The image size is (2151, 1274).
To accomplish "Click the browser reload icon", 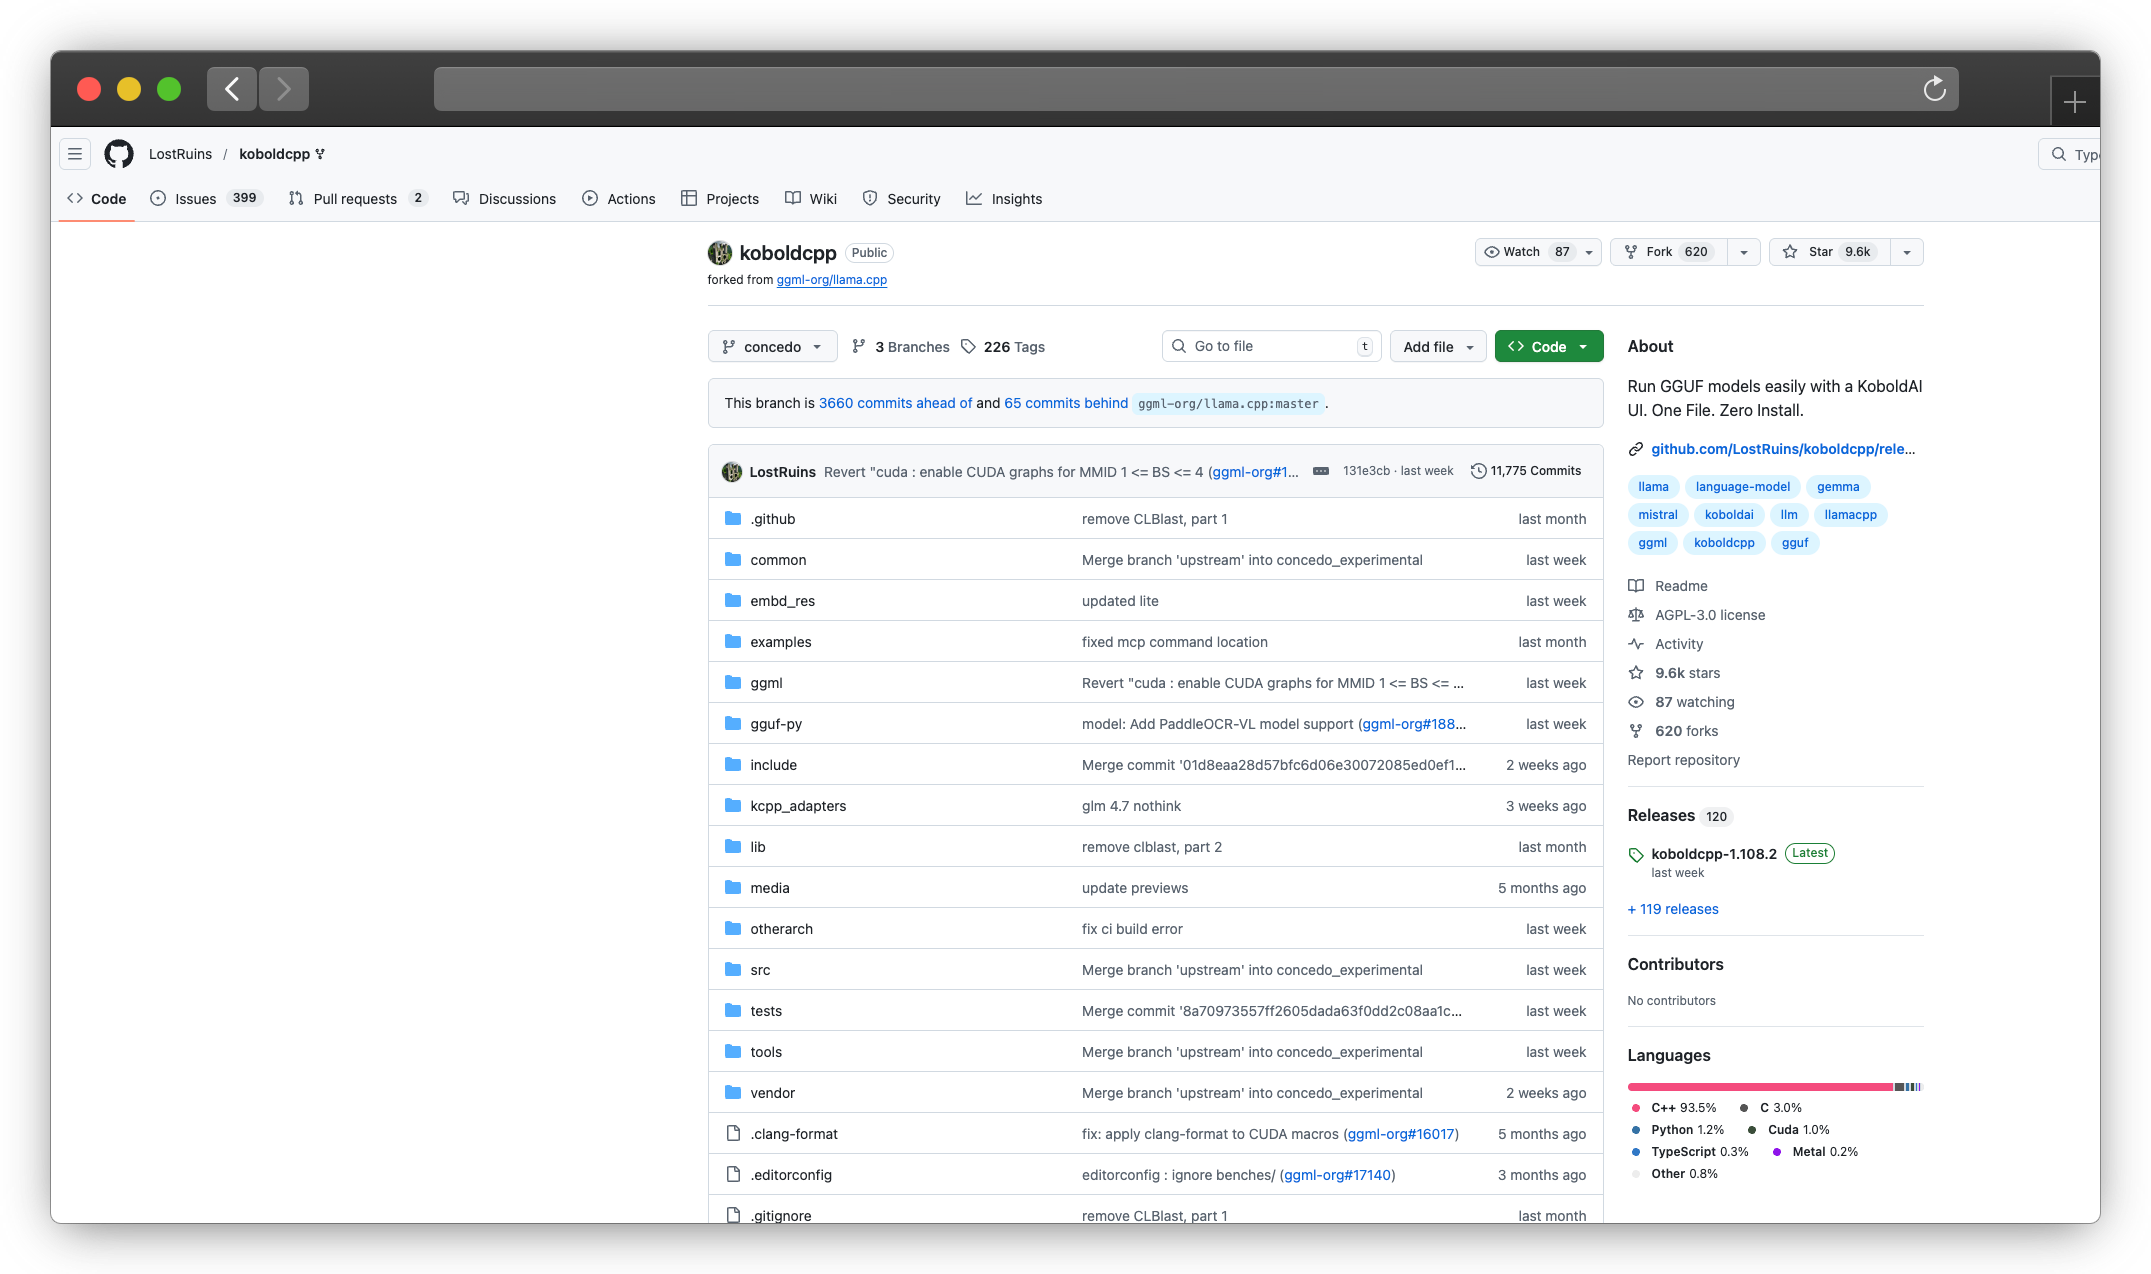I will tap(1934, 89).
